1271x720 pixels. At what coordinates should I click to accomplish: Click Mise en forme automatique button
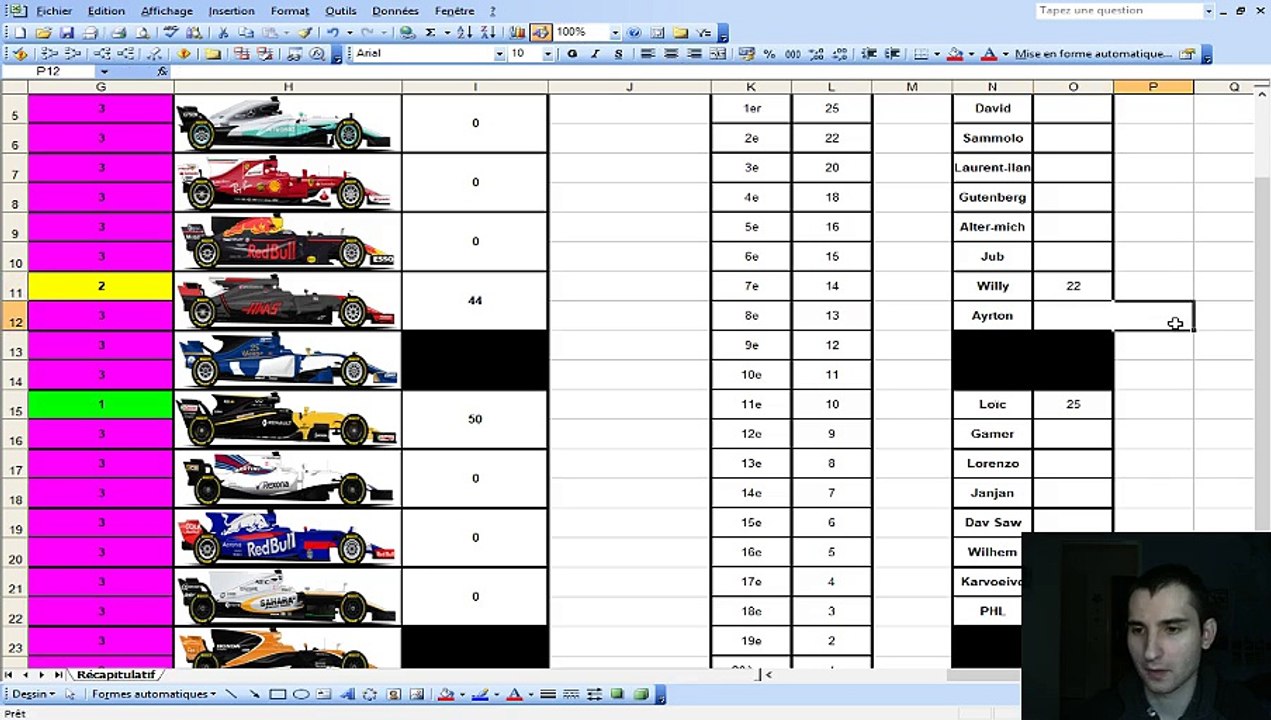tap(1093, 53)
